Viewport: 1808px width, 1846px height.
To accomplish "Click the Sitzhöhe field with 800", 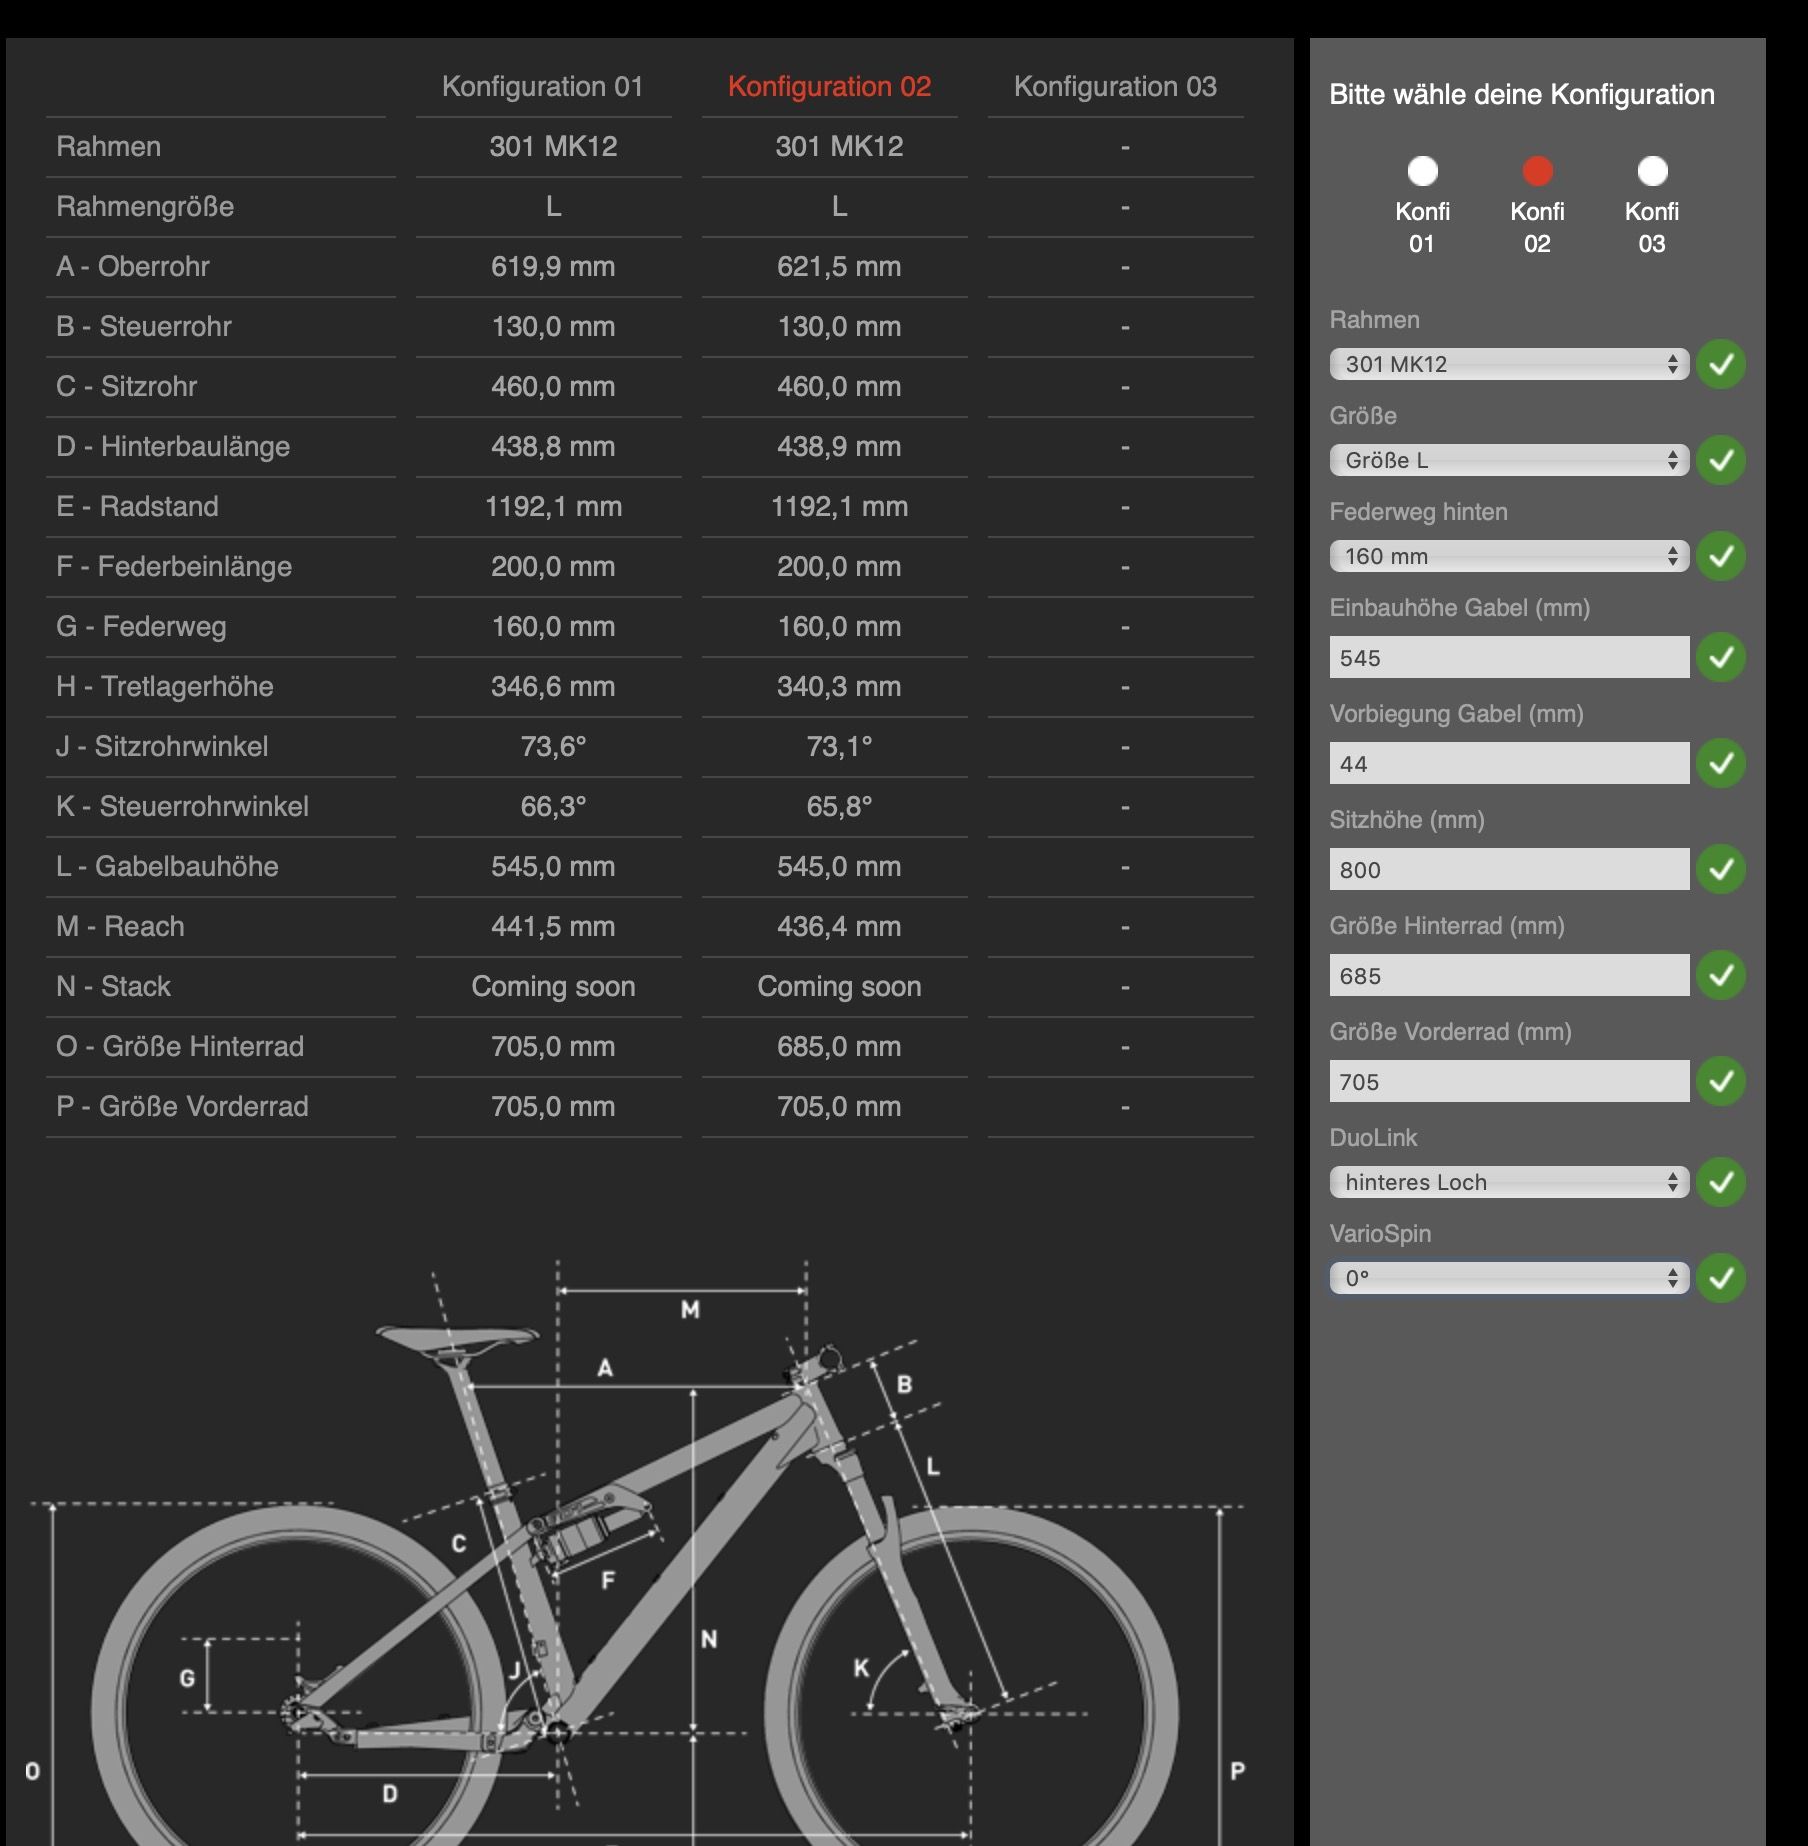I will tap(1509, 869).
